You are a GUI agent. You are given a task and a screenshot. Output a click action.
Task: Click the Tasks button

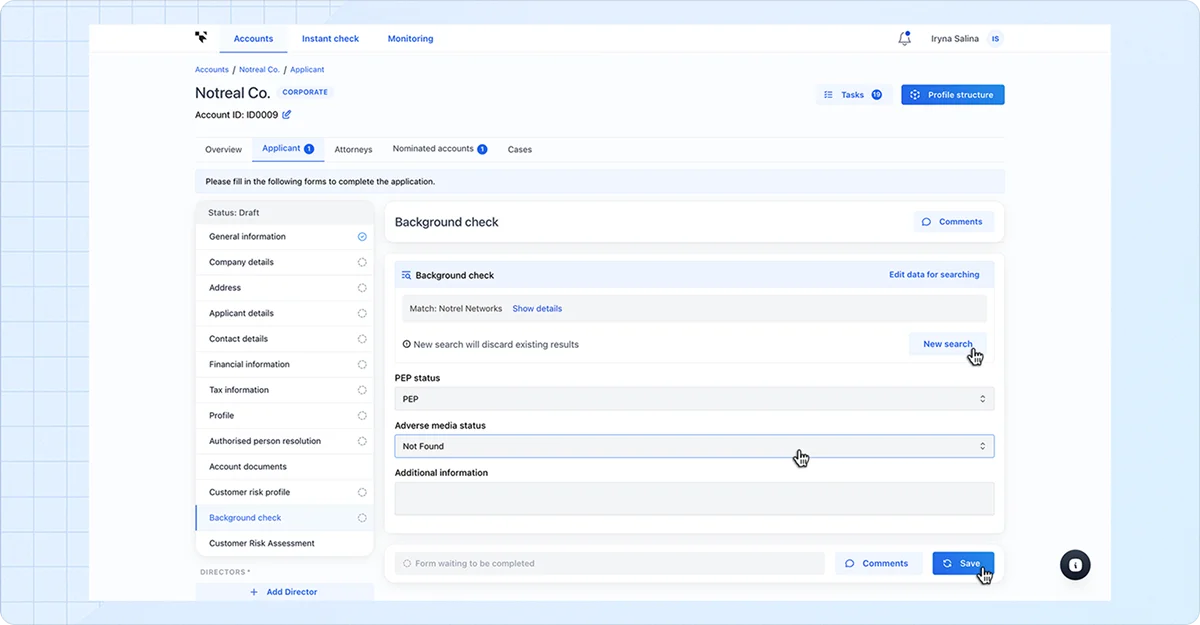853,95
